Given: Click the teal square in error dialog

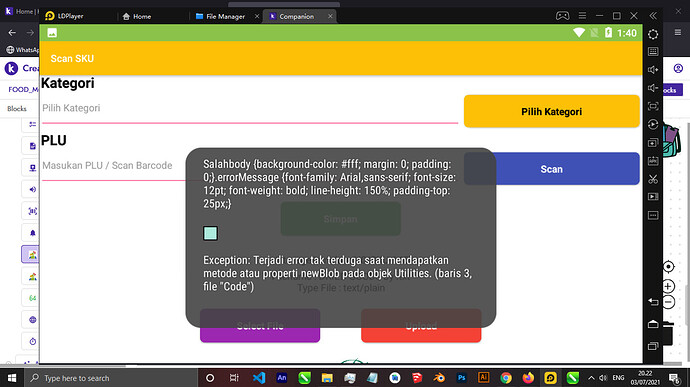Looking at the screenshot, I should 210,233.
